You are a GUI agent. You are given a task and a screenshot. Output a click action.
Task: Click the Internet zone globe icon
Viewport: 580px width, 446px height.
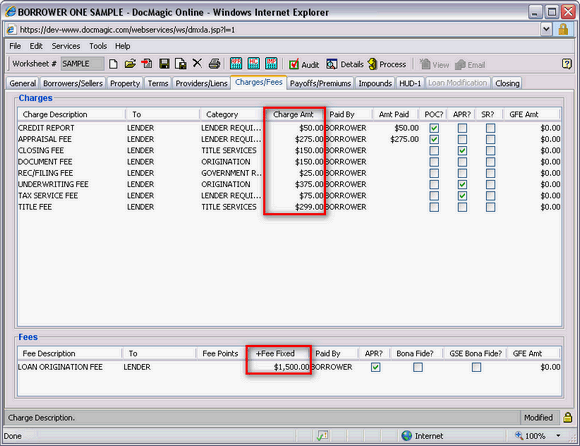(407, 436)
